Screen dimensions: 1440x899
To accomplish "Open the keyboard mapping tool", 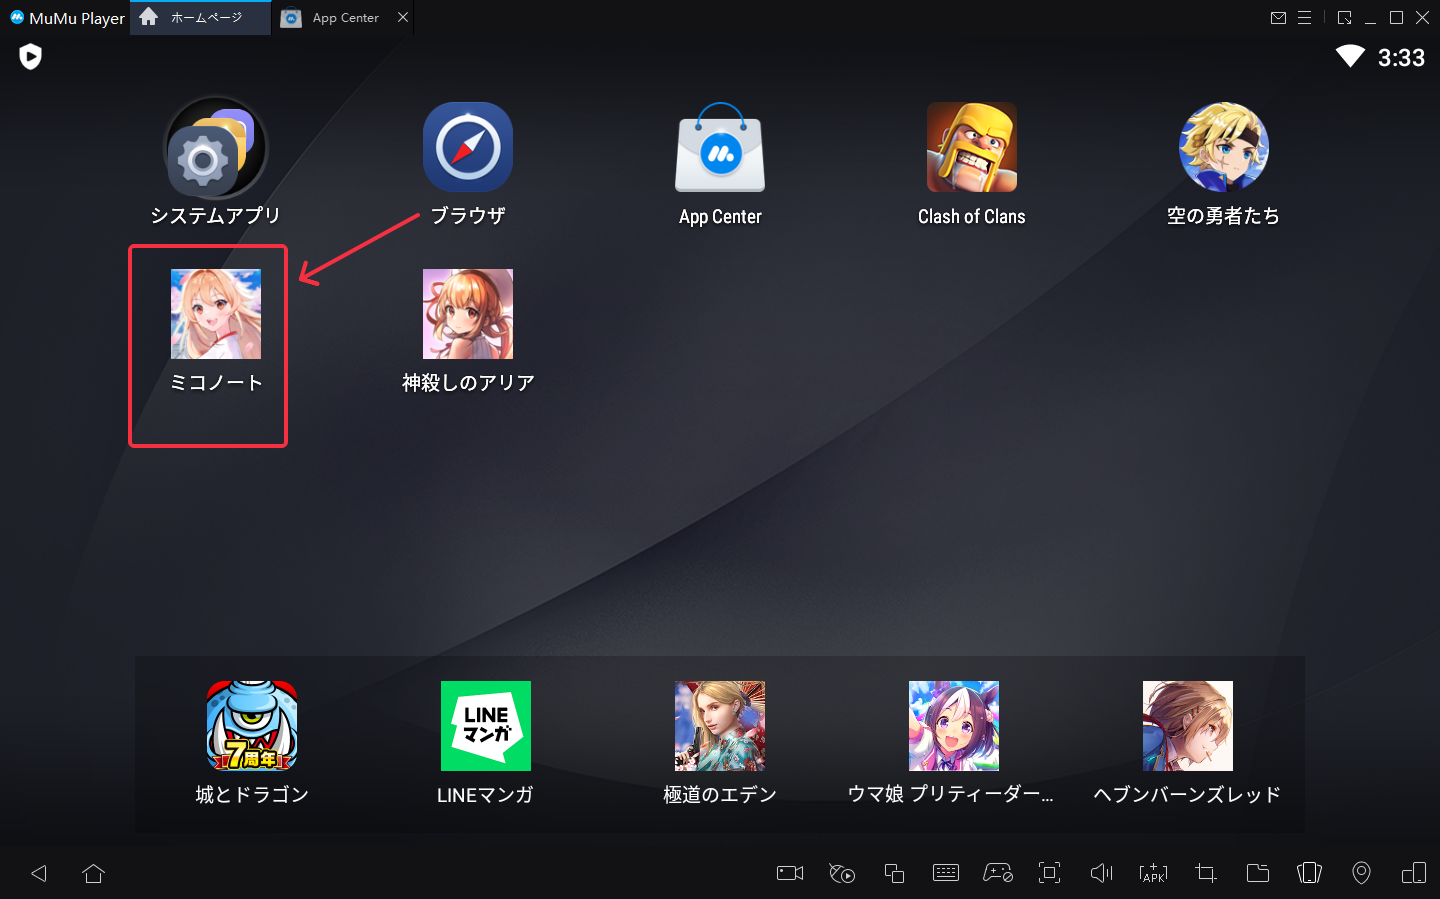I will [x=946, y=873].
